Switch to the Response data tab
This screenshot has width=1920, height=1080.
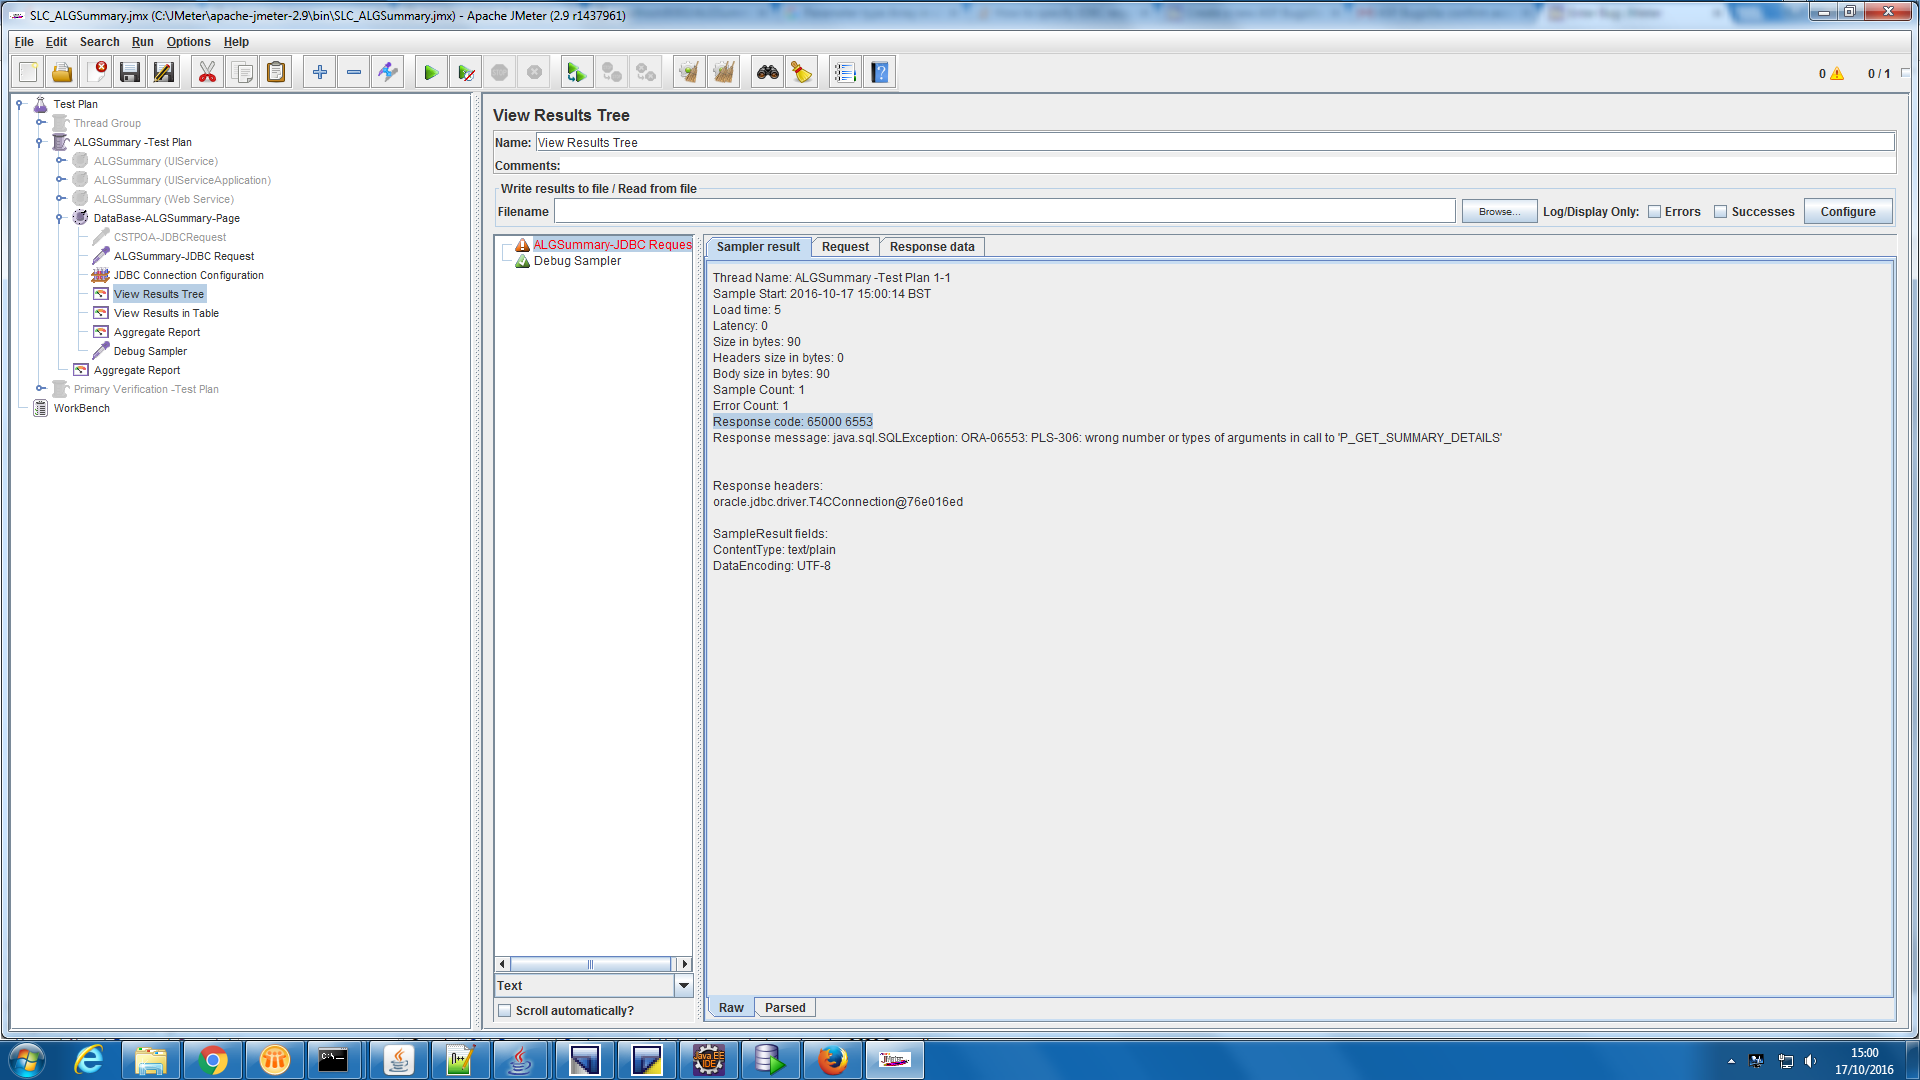[931, 247]
